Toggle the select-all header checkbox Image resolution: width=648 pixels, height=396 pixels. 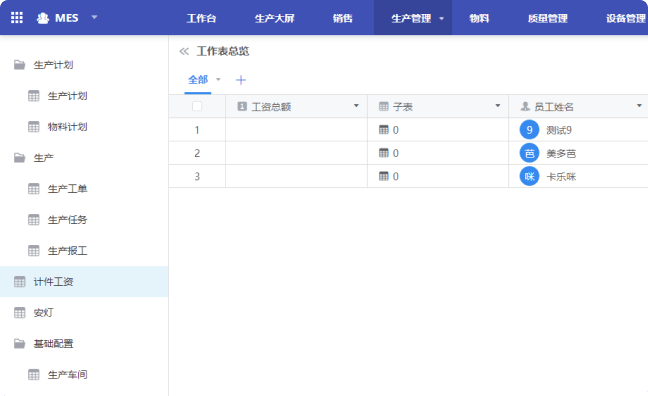(197, 106)
